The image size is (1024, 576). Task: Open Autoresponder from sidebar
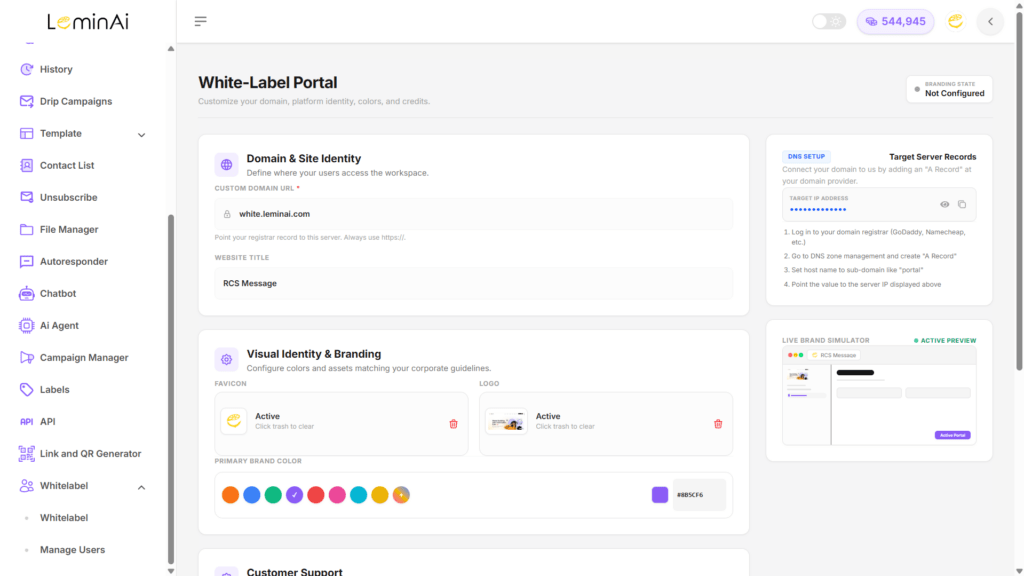74,261
